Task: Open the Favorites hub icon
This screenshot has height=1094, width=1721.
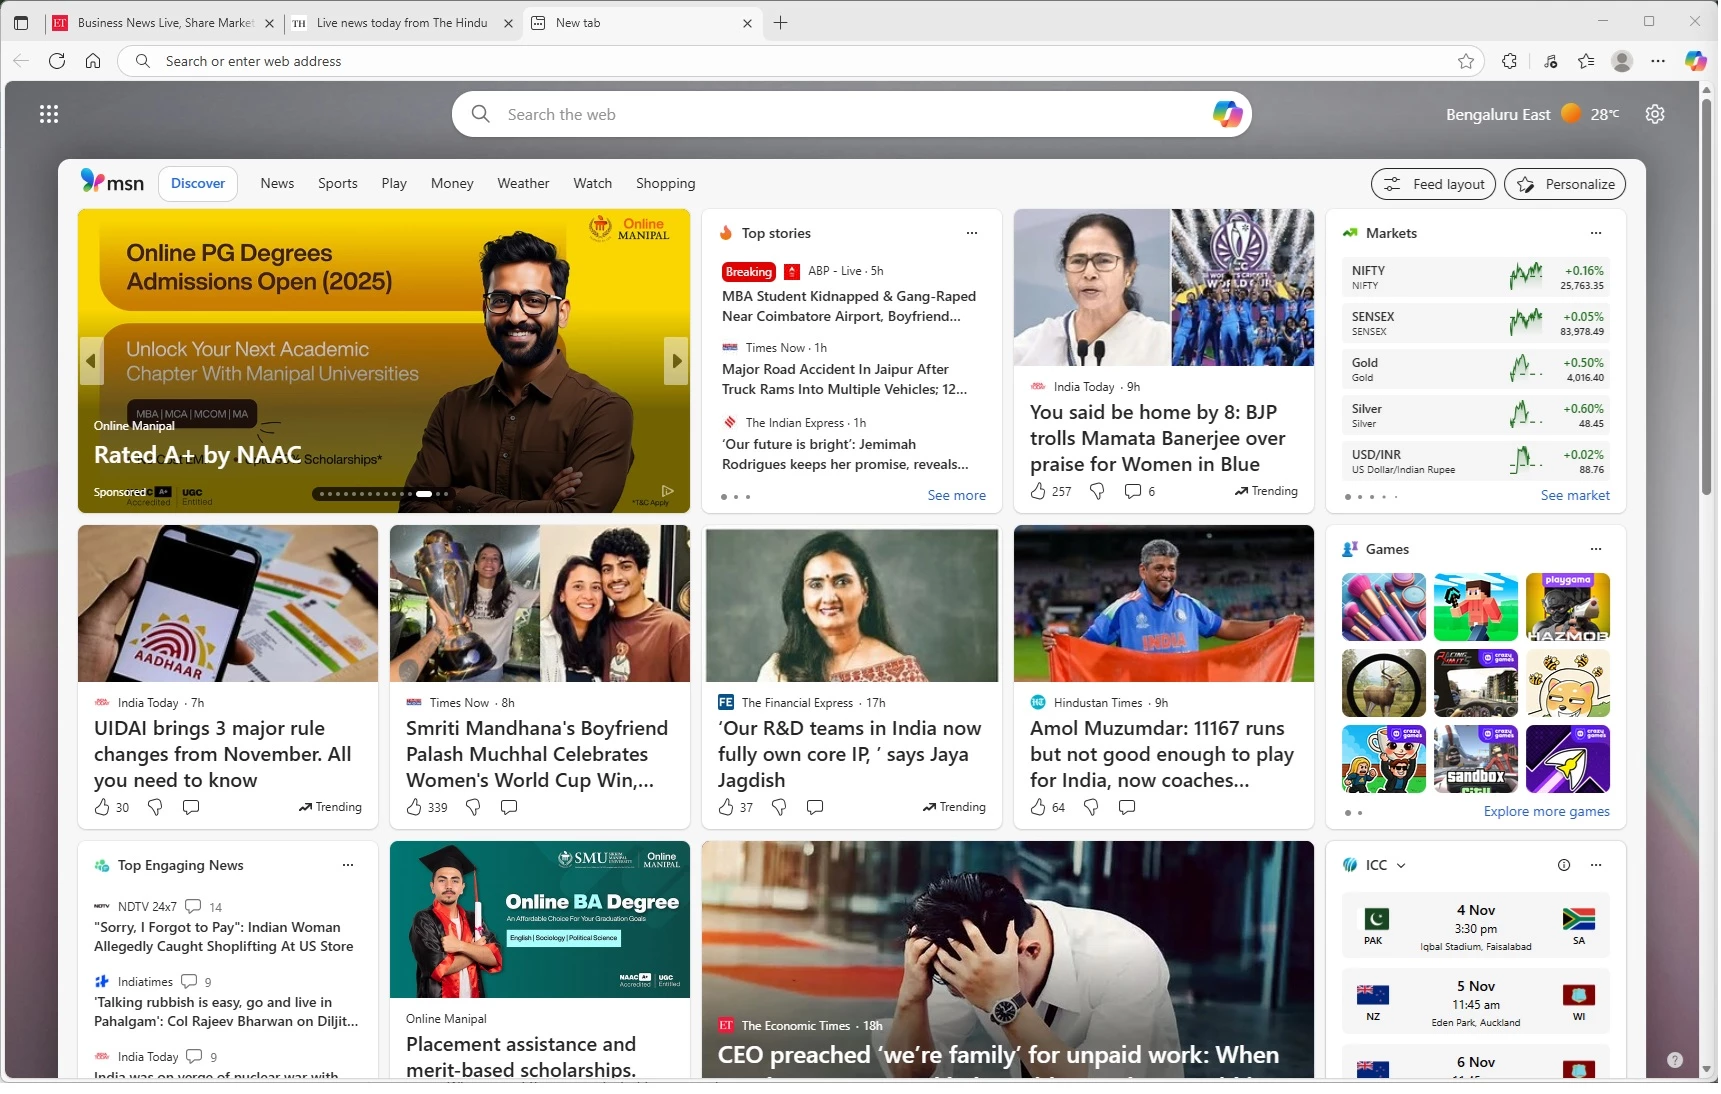Action: click(x=1586, y=61)
